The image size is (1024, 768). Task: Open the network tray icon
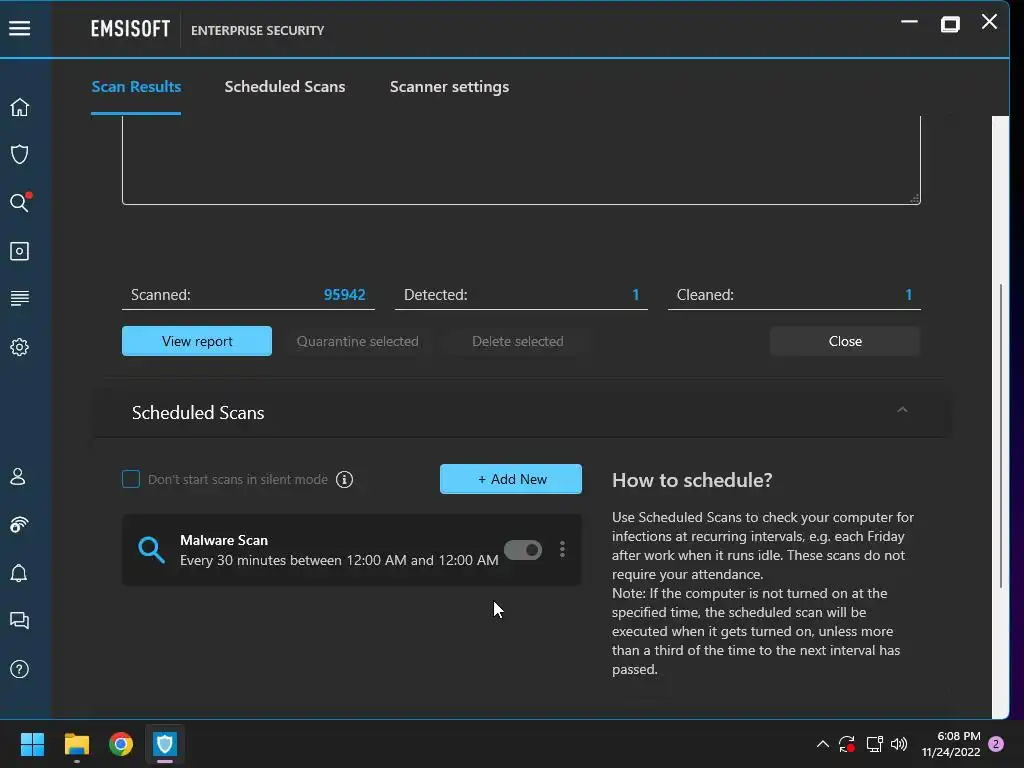874,744
